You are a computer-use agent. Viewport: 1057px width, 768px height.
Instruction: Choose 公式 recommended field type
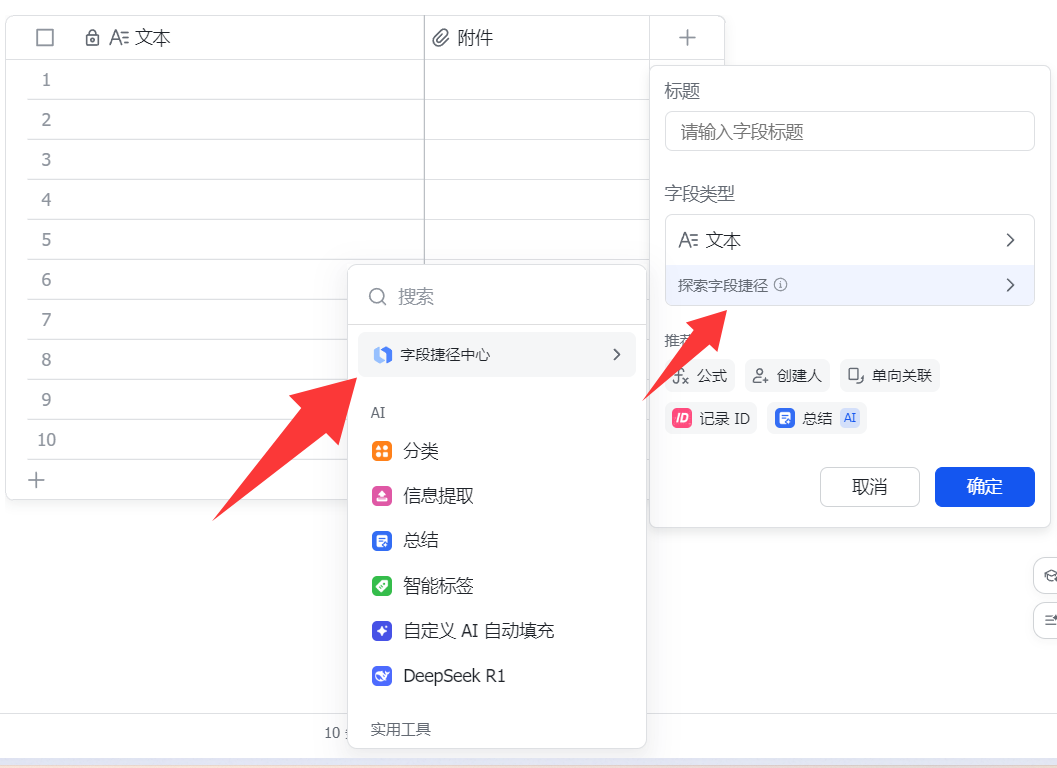pos(700,375)
